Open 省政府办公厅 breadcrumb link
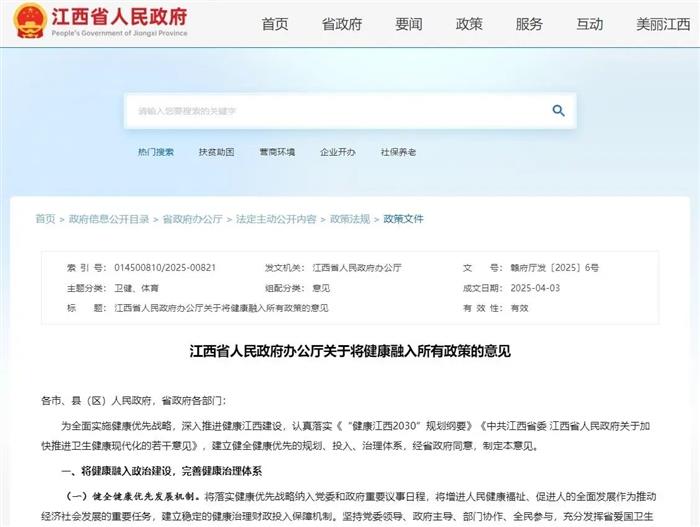The image size is (700, 527). pyautogui.click(x=192, y=219)
